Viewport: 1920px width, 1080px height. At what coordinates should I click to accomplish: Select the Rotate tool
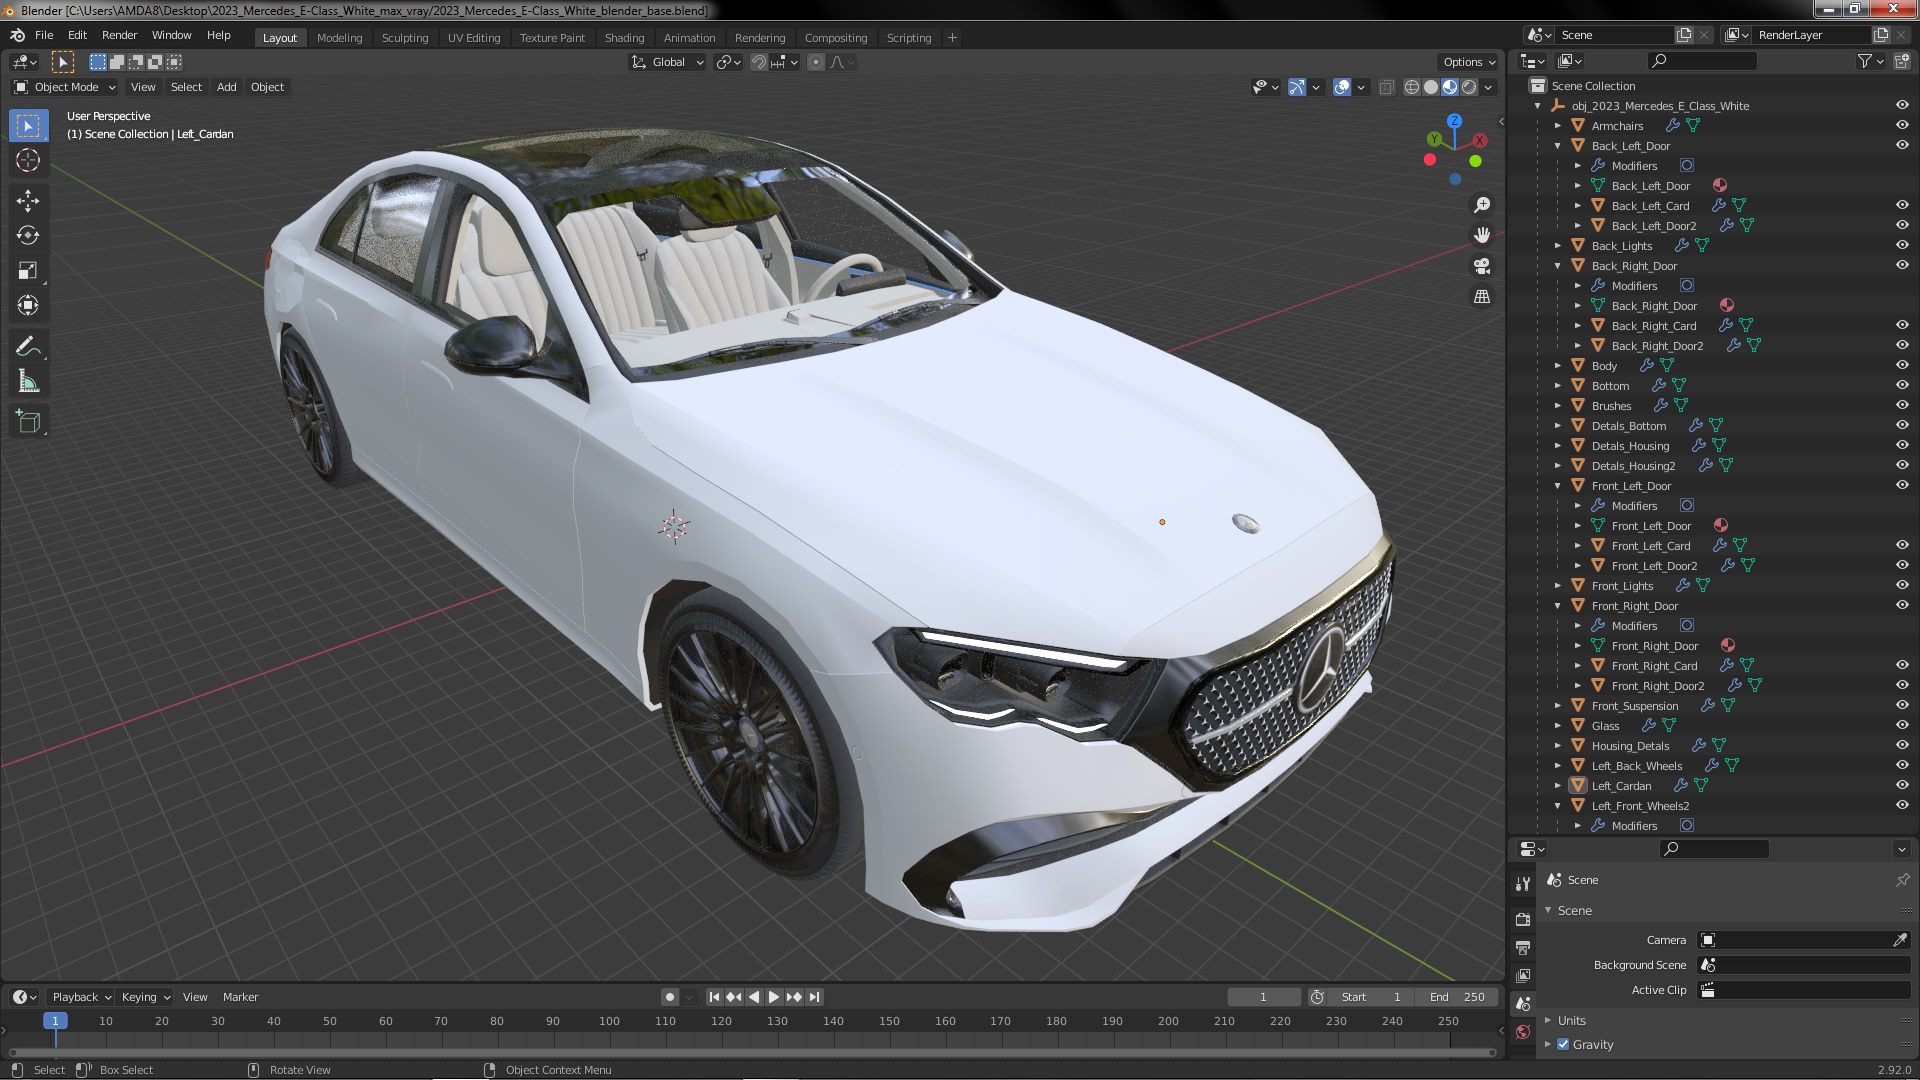(x=28, y=236)
